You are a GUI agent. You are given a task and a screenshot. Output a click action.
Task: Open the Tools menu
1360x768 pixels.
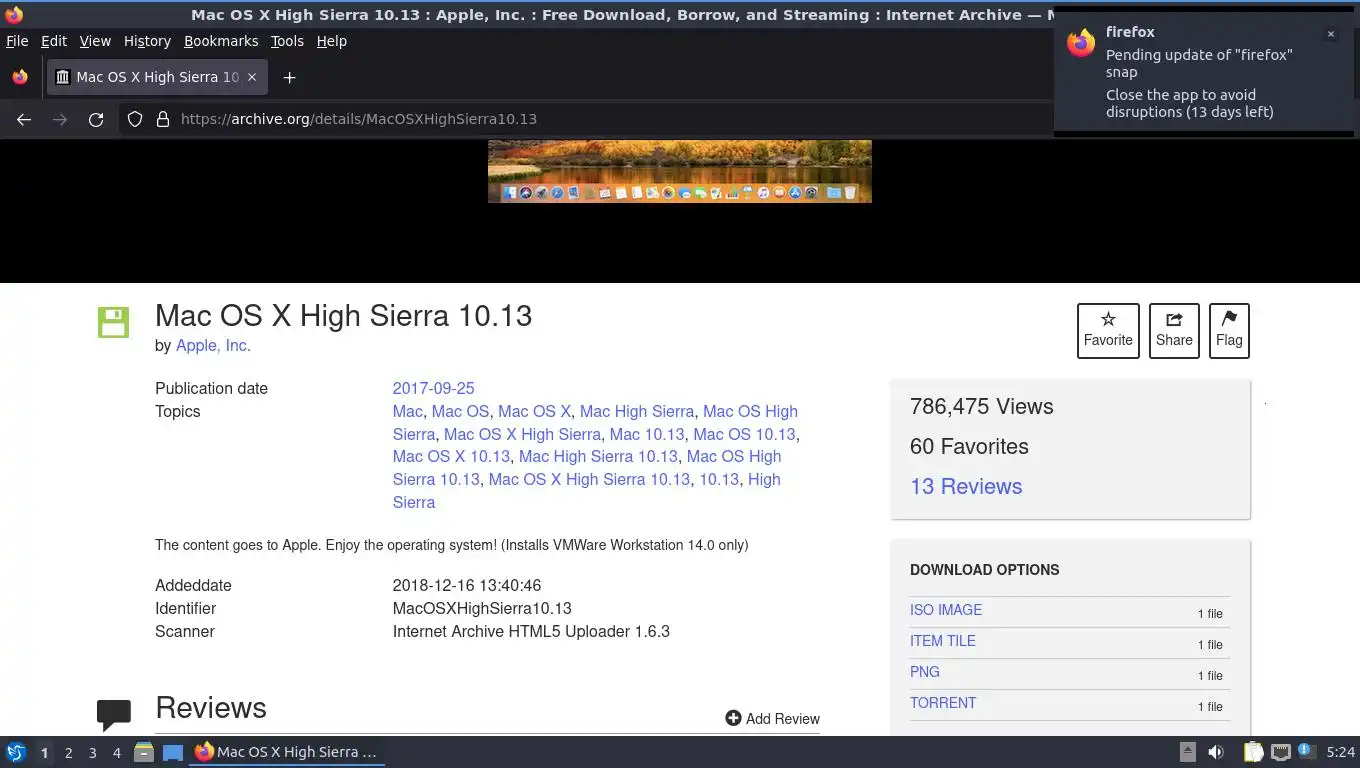(287, 41)
